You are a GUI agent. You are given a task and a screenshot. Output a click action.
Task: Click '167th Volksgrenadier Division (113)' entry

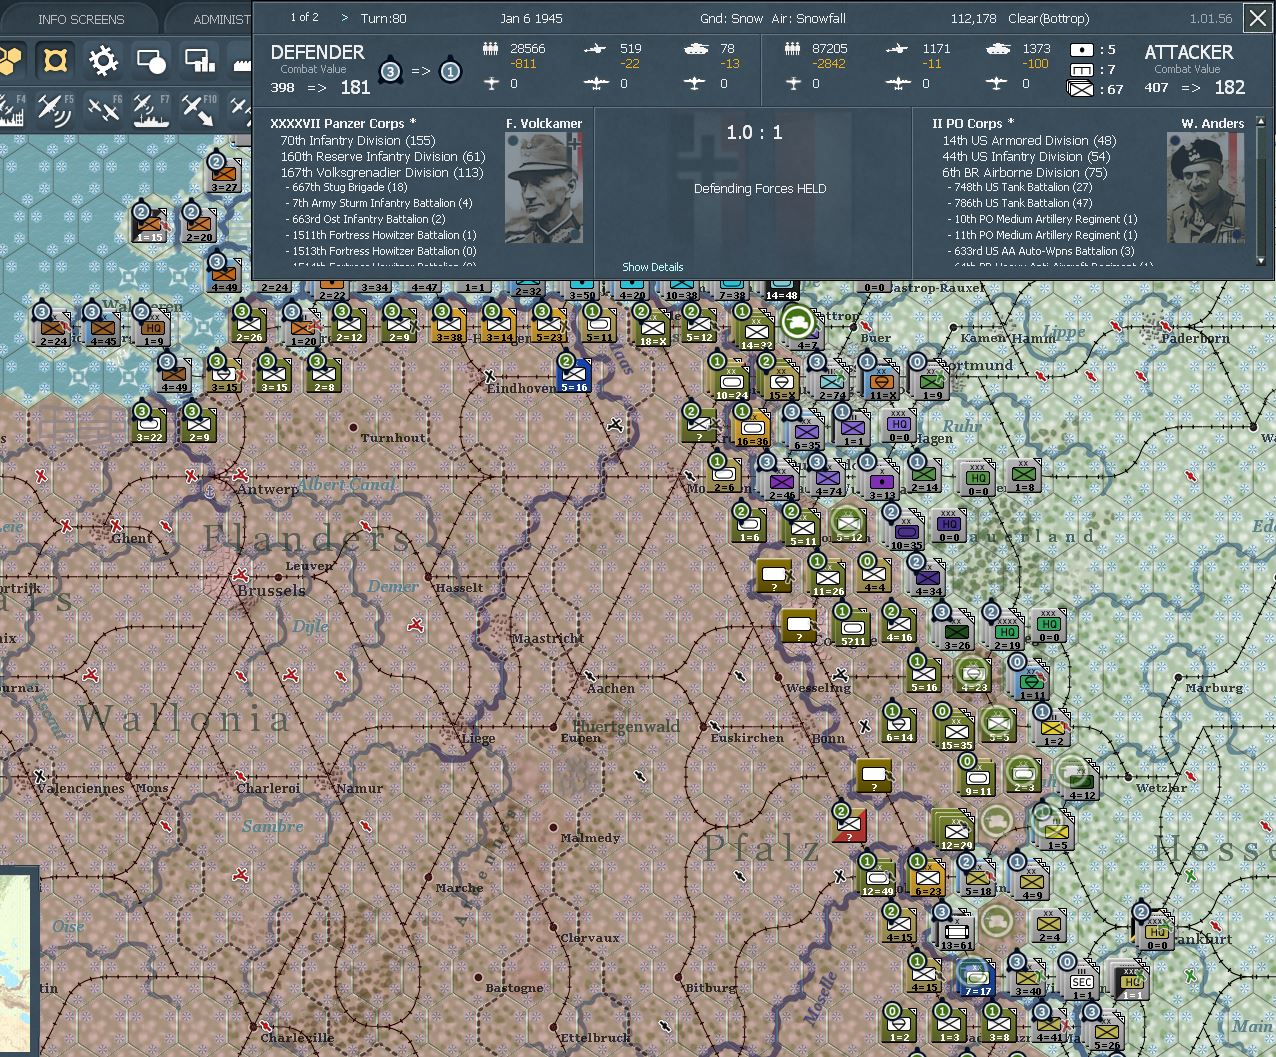pos(380,172)
